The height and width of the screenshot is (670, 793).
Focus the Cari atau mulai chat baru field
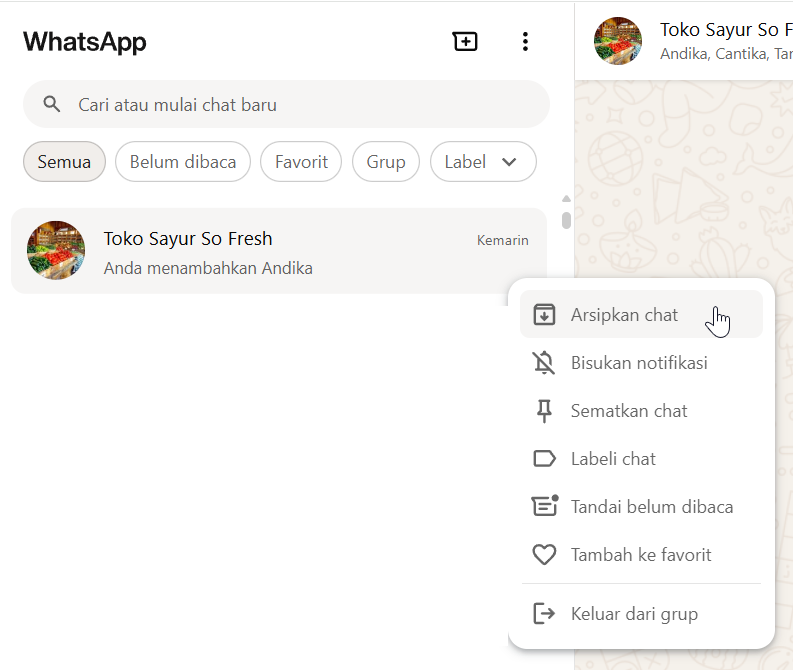300,105
